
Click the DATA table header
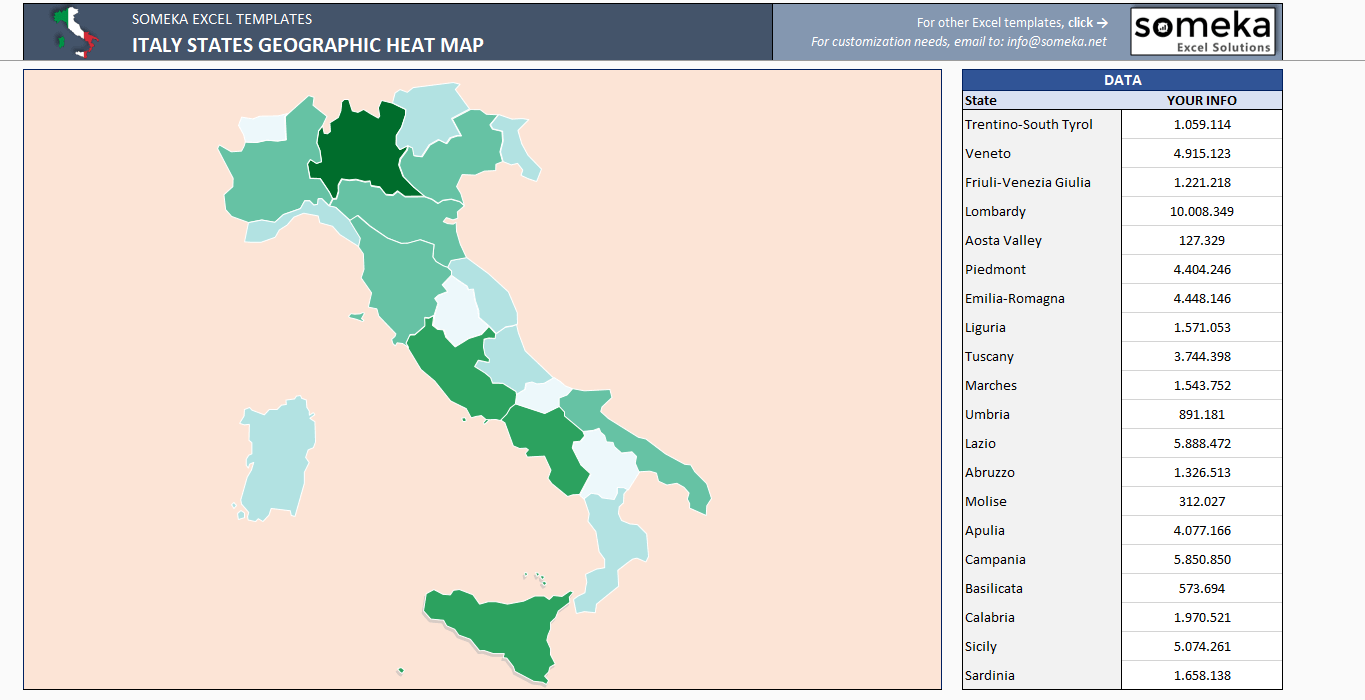1122,80
